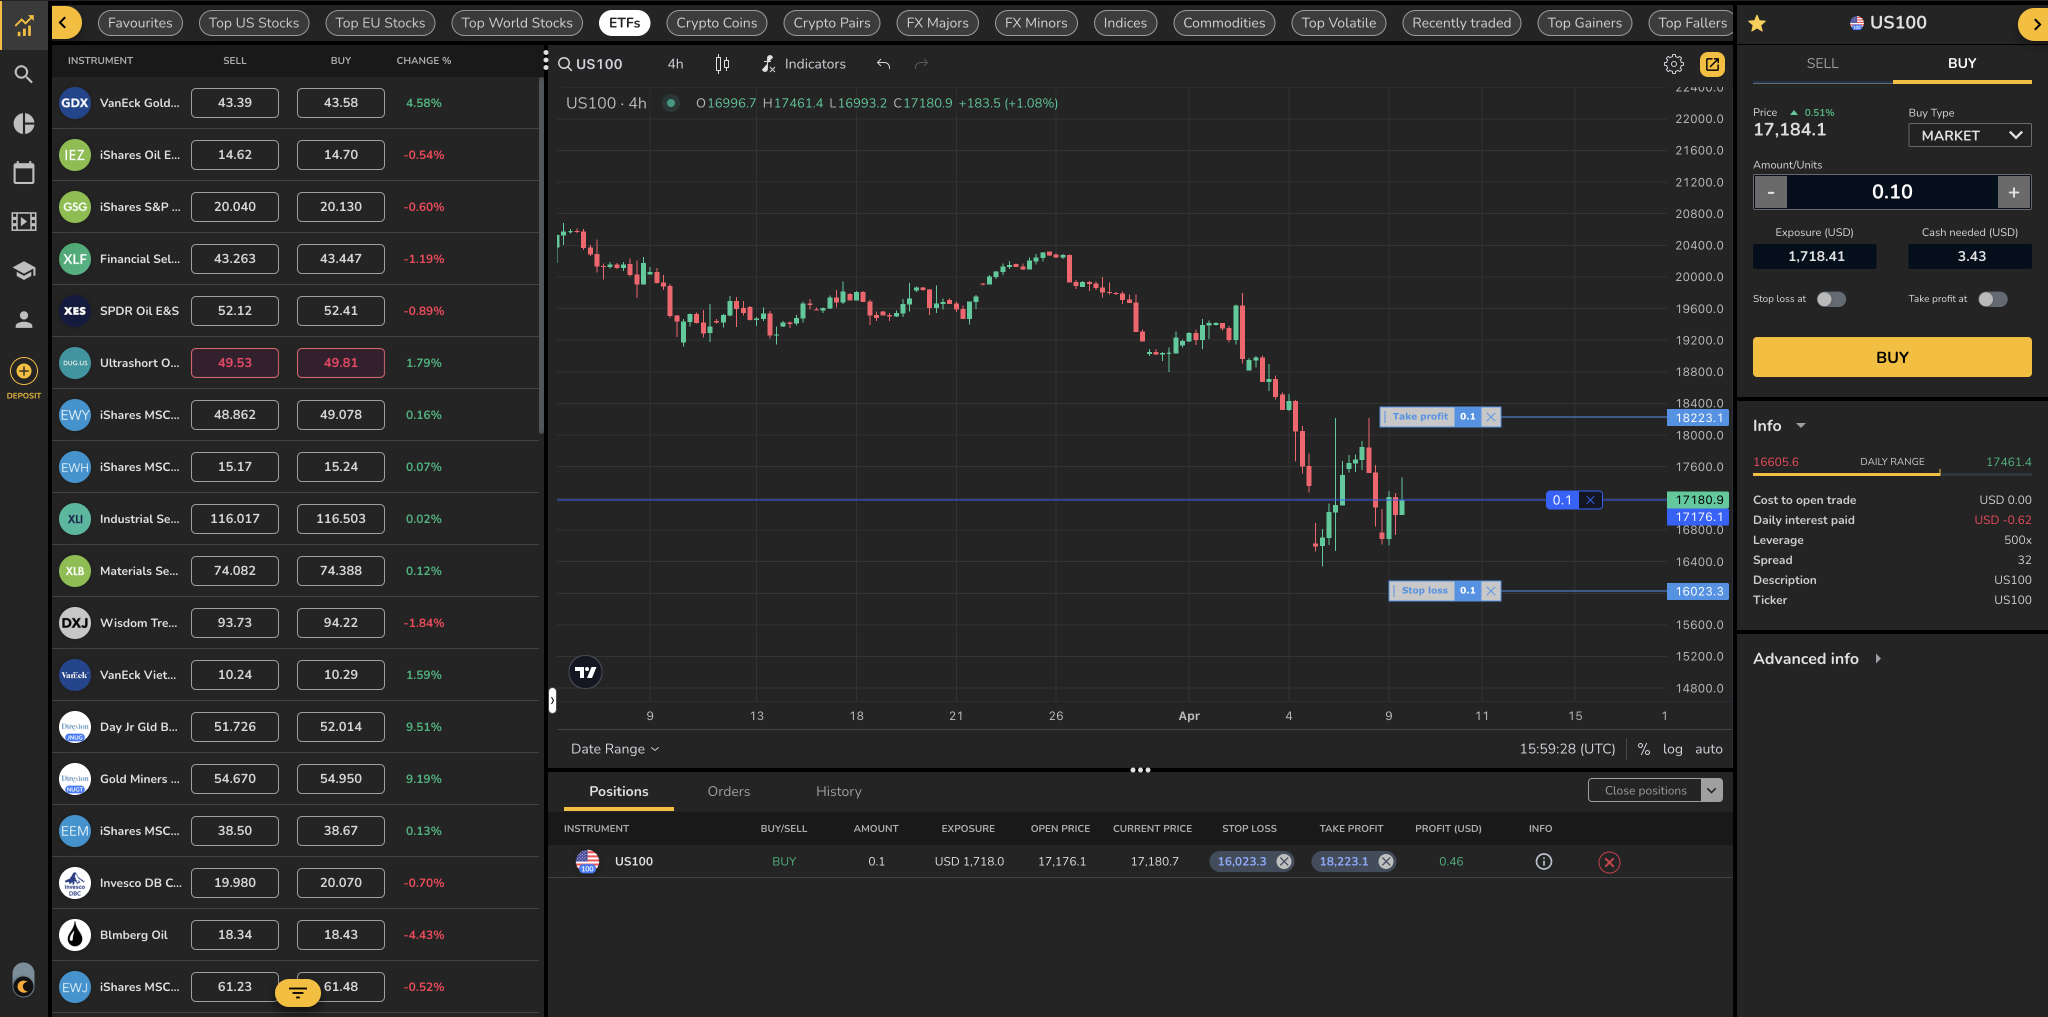Image resolution: width=2048 pixels, height=1017 pixels.
Task: Click the TradingView logo on chart
Action: 586,673
